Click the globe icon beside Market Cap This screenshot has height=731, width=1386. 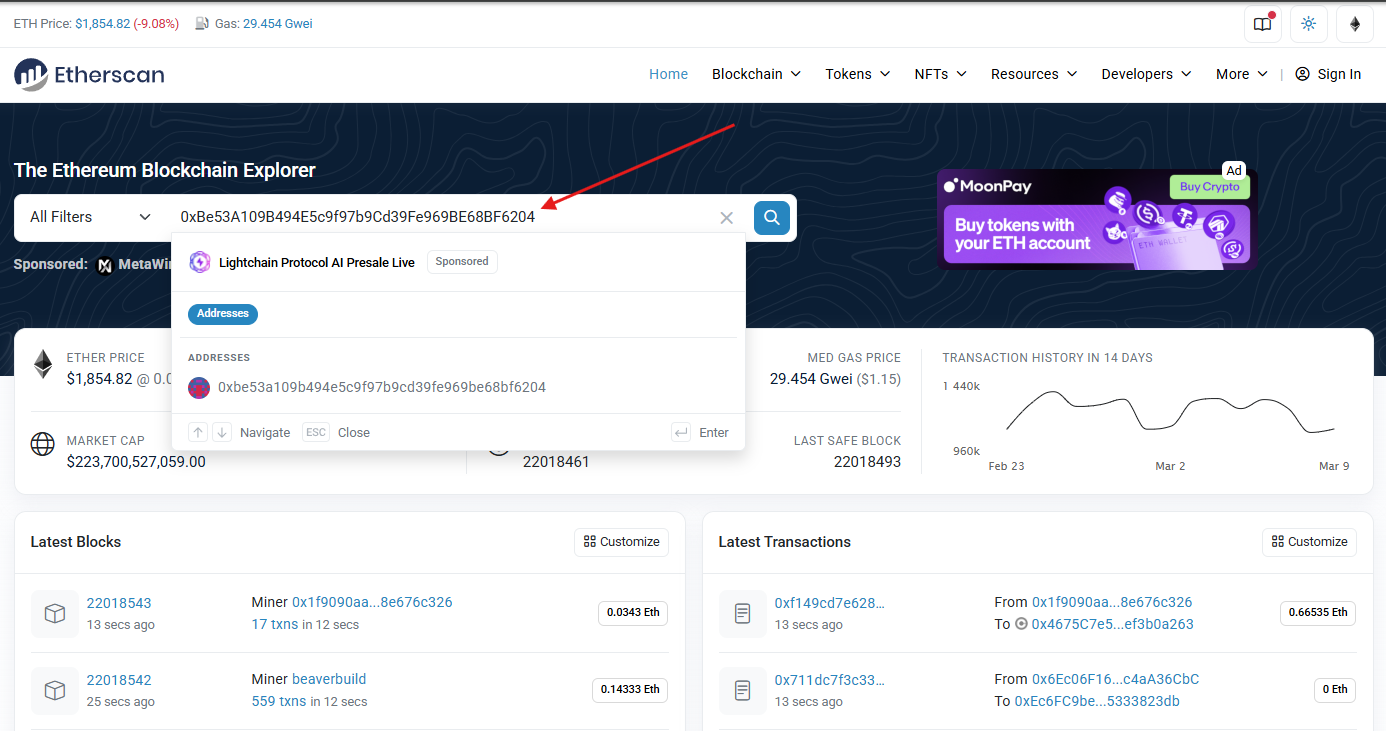coord(42,444)
